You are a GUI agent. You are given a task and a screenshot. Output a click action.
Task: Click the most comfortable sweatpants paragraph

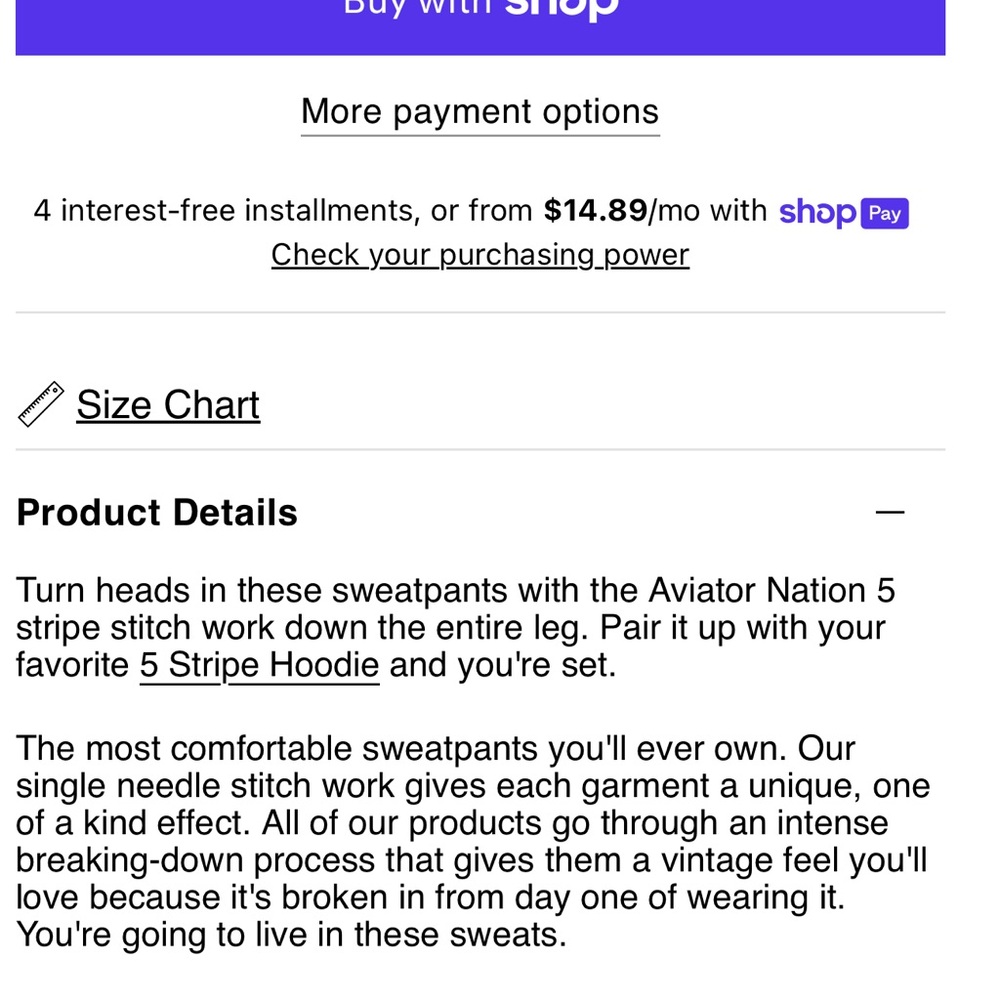coord(473,842)
